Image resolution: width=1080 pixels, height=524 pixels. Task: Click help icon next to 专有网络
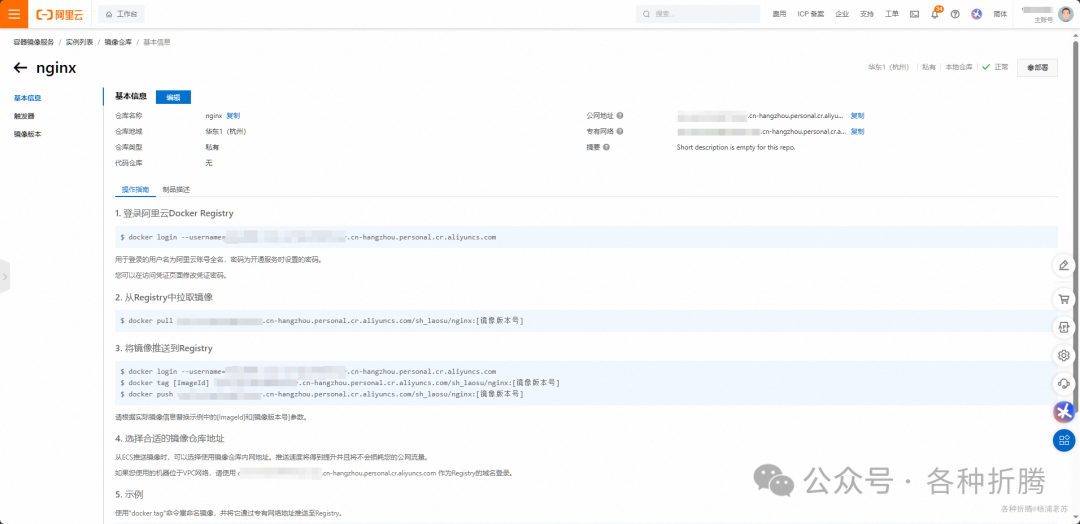pos(620,131)
